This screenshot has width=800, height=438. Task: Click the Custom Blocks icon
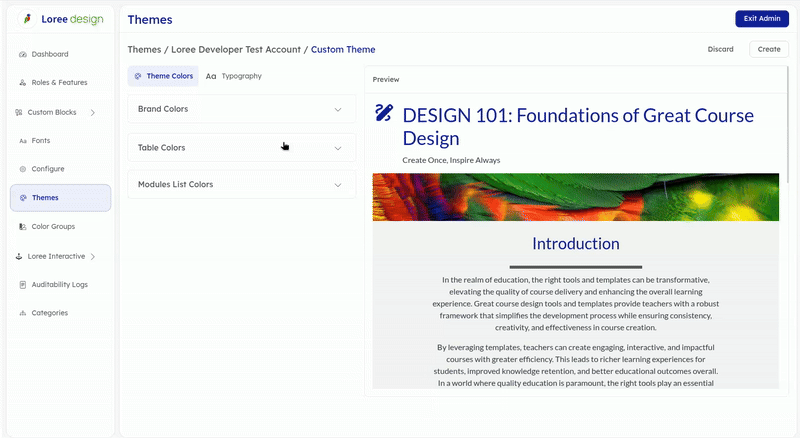[x=19, y=112]
